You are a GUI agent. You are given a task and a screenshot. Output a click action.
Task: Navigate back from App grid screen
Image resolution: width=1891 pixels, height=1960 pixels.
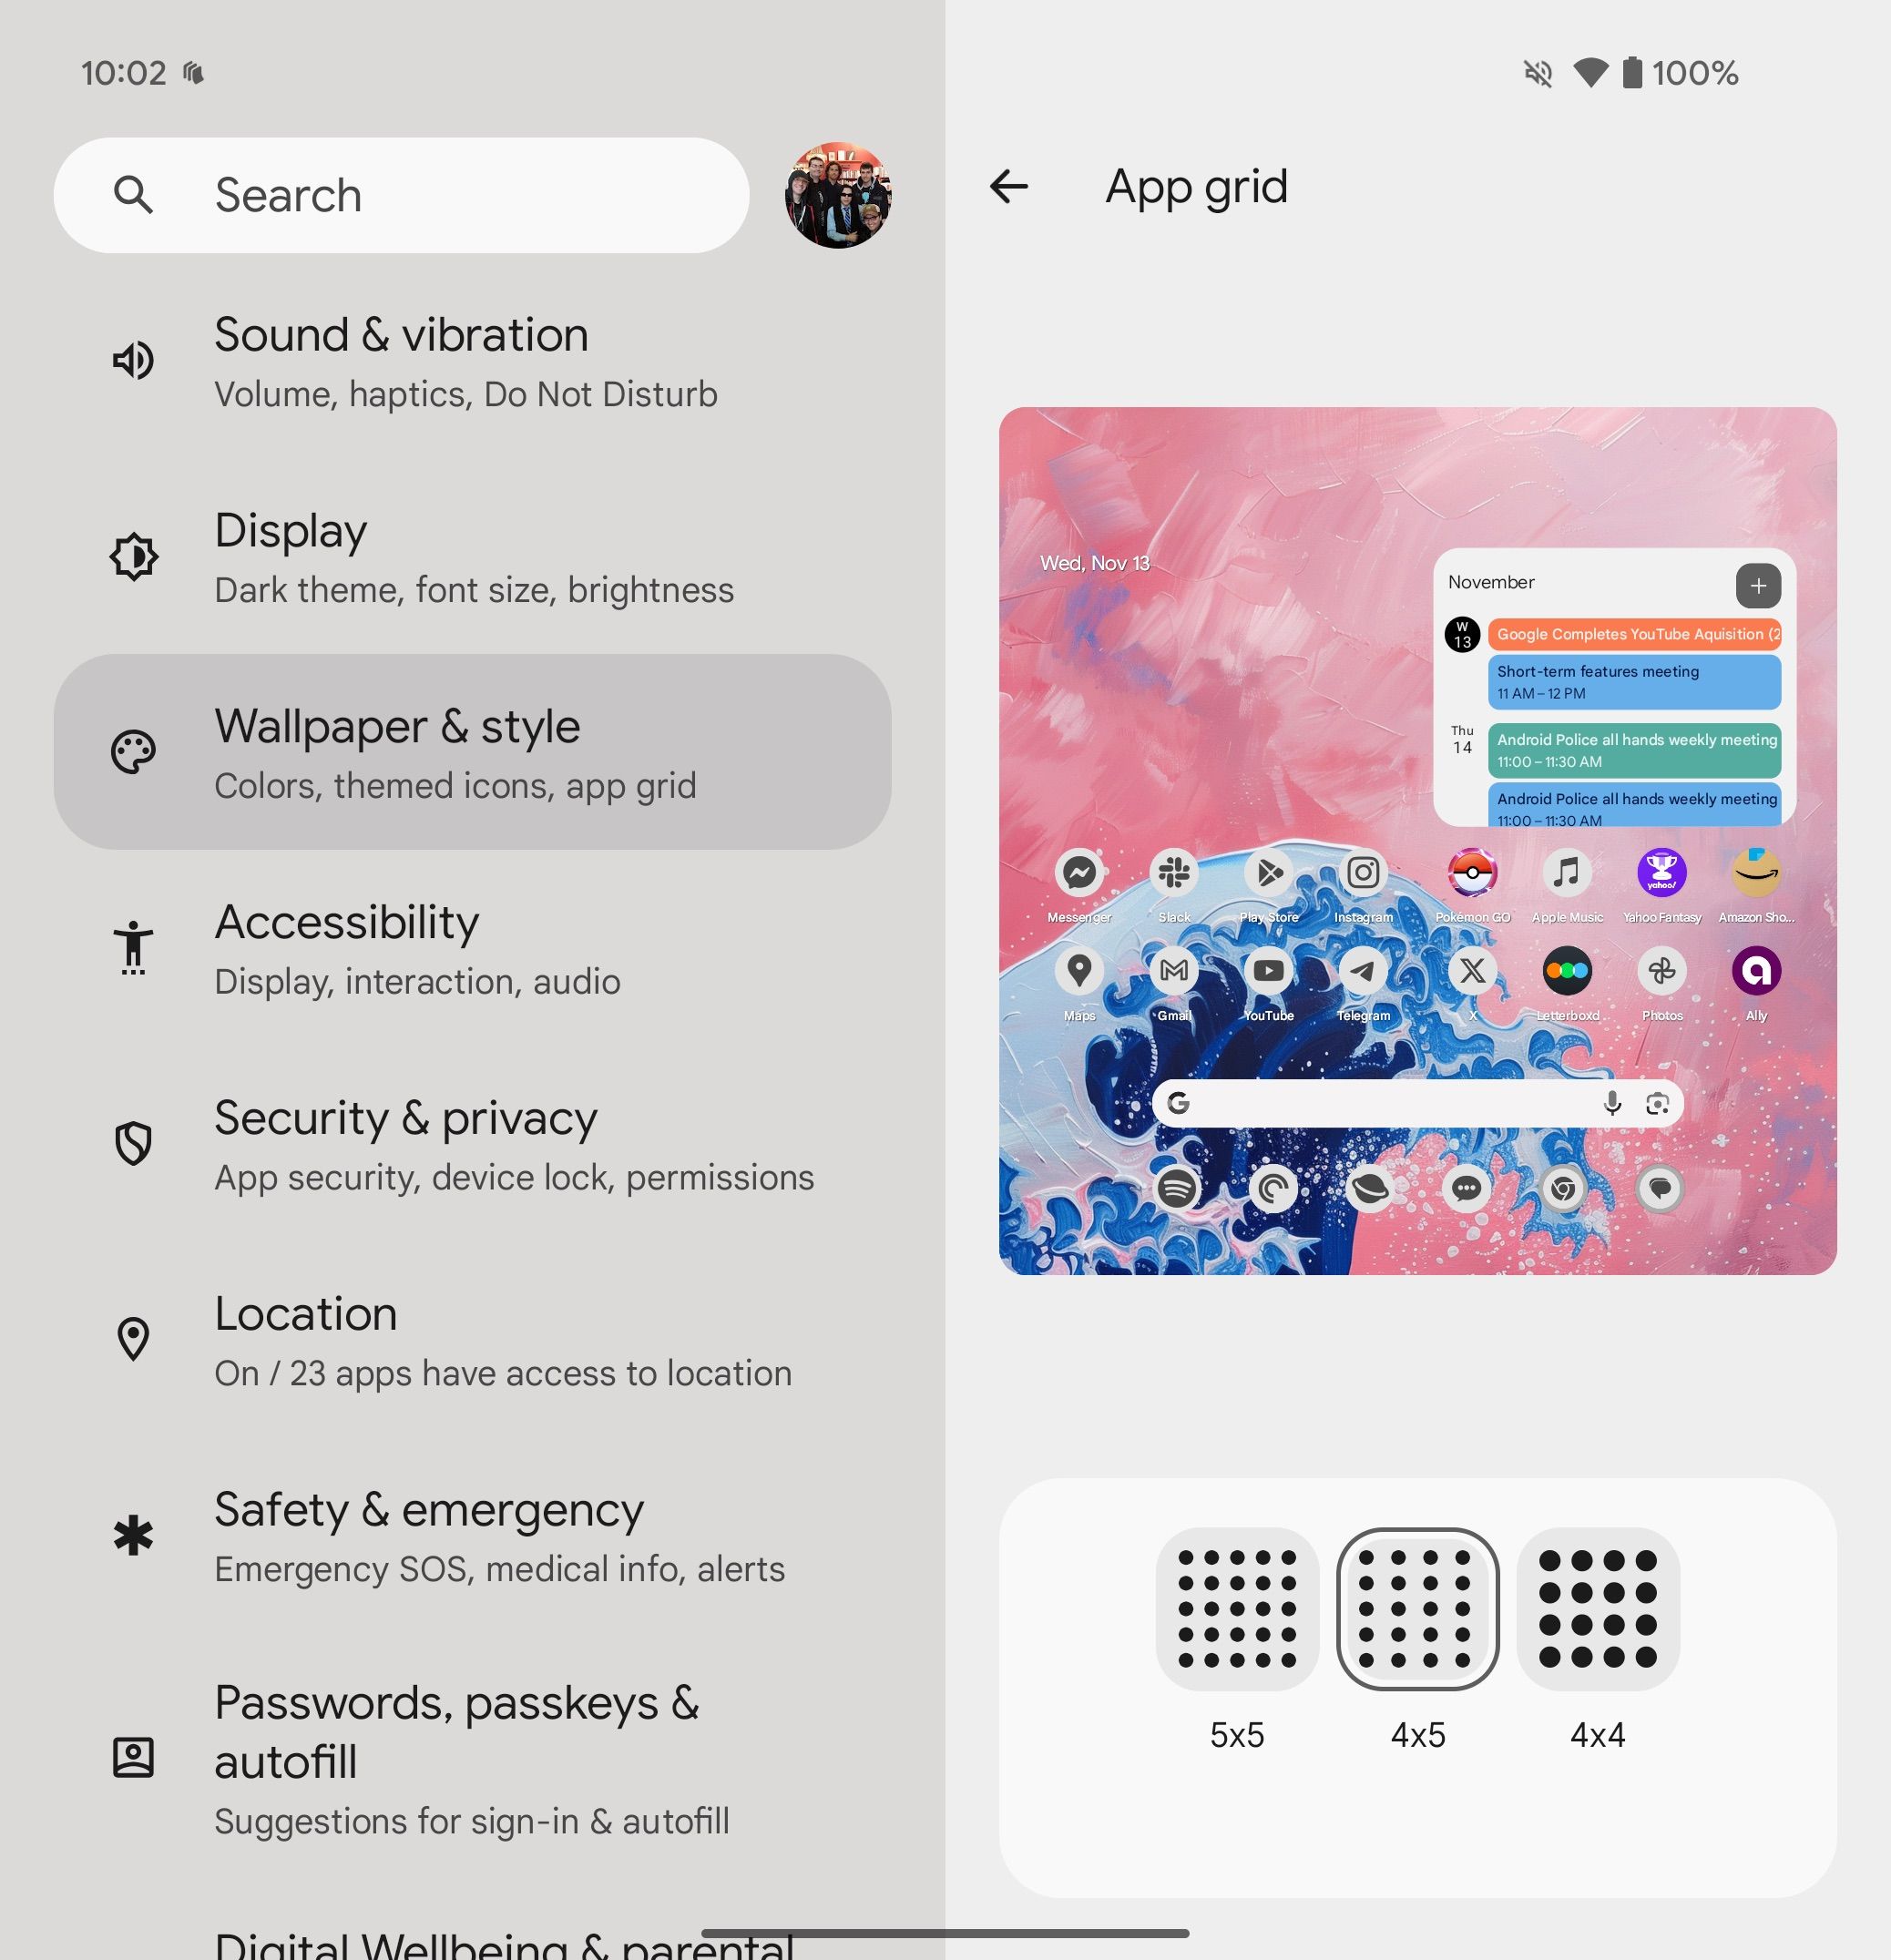click(1010, 188)
